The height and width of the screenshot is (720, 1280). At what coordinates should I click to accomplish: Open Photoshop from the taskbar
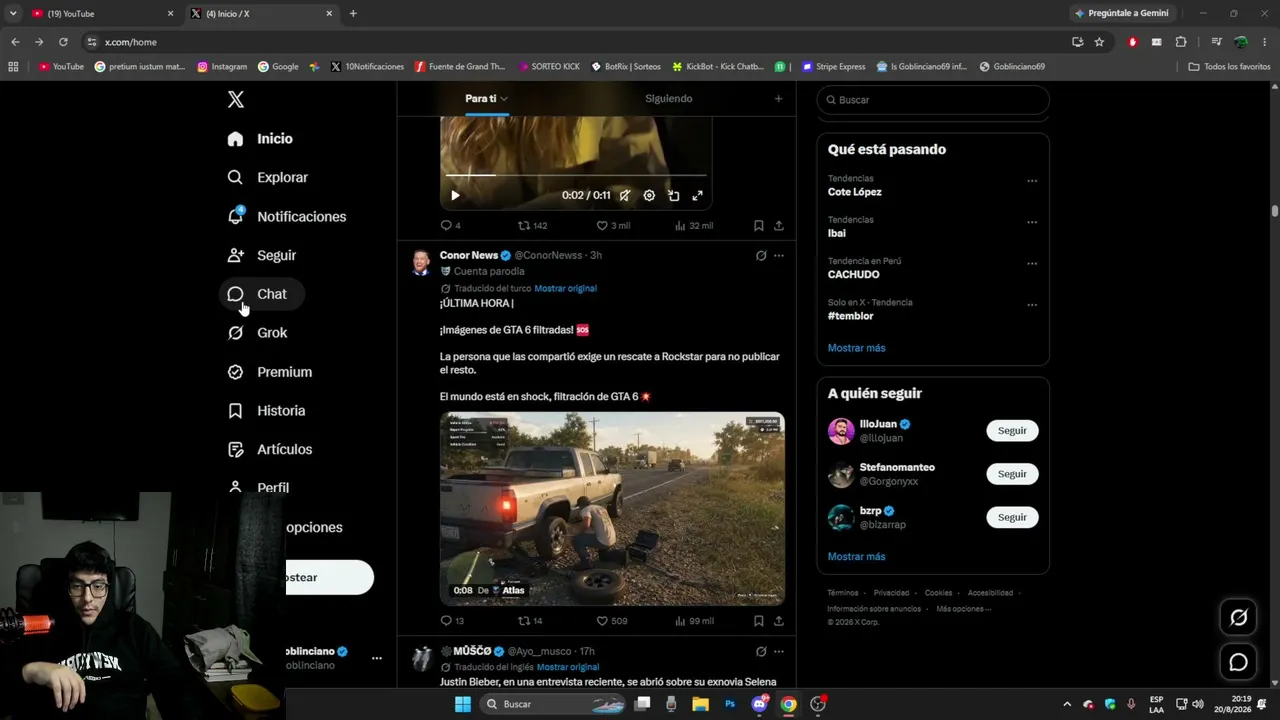pos(730,704)
